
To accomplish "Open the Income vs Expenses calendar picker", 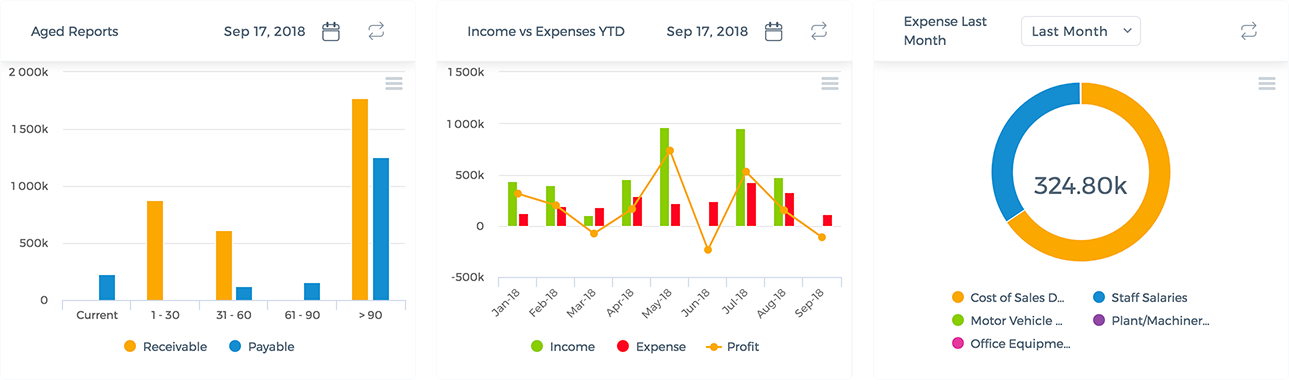I will [773, 31].
